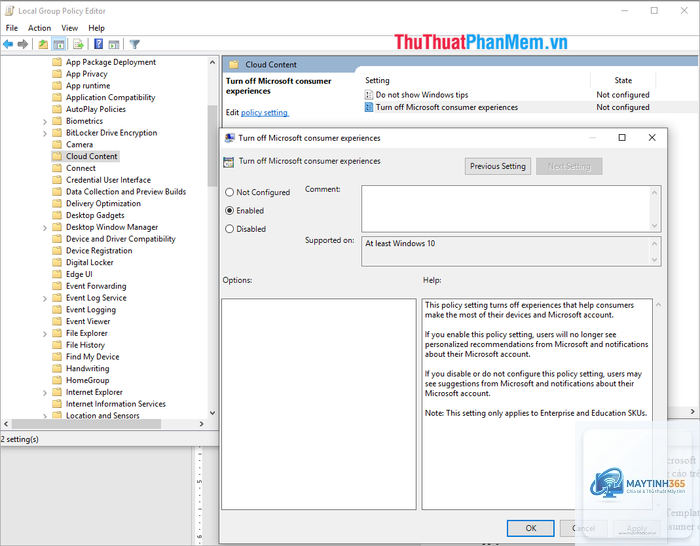Click the Cloud Content header folder icon
The height and width of the screenshot is (546, 700).
pos(233,65)
